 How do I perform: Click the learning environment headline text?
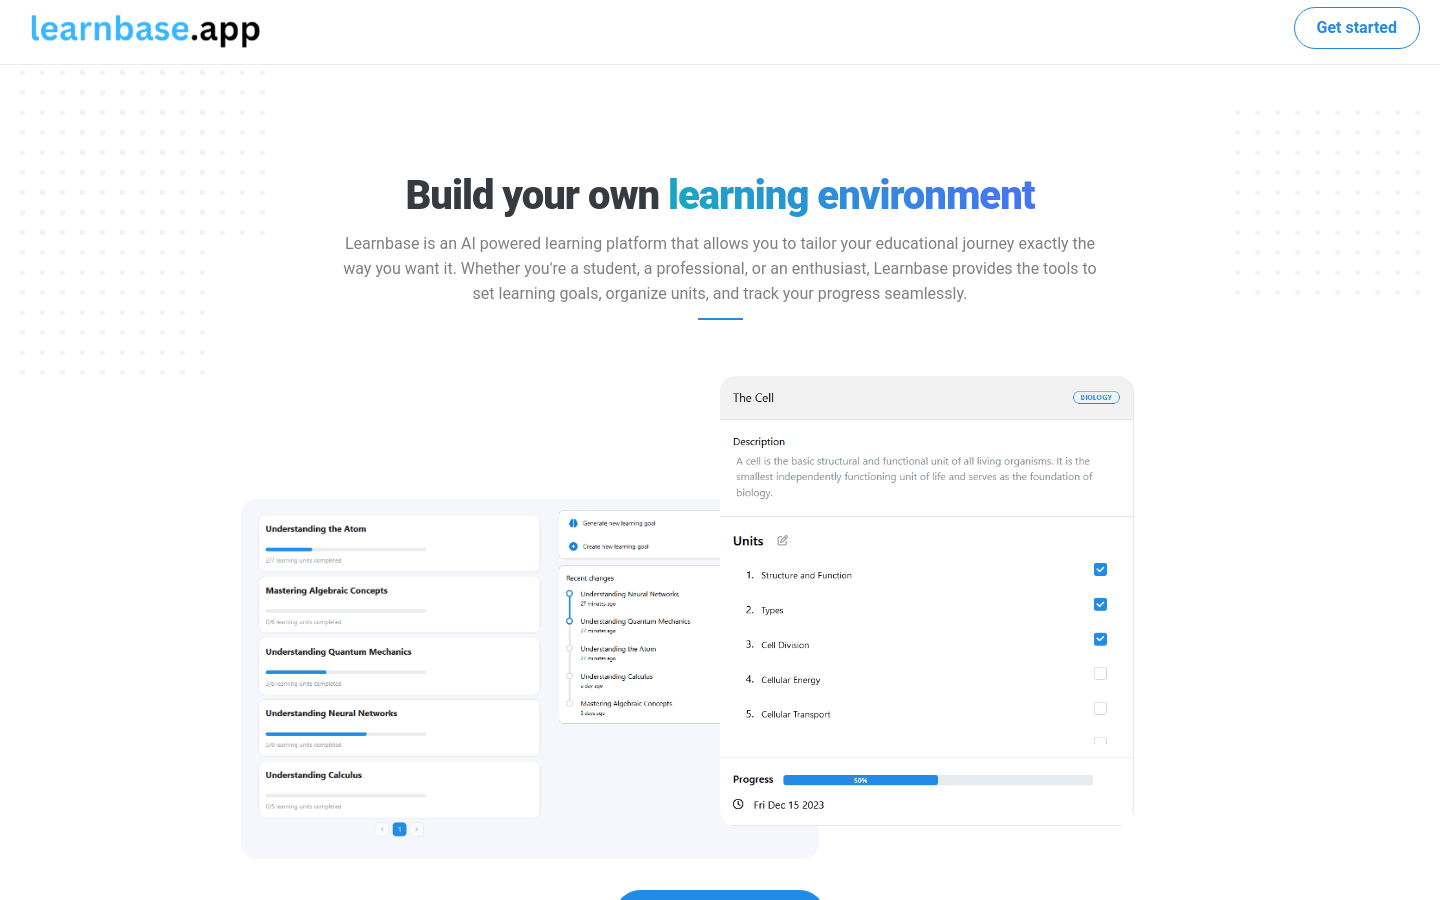coord(851,195)
